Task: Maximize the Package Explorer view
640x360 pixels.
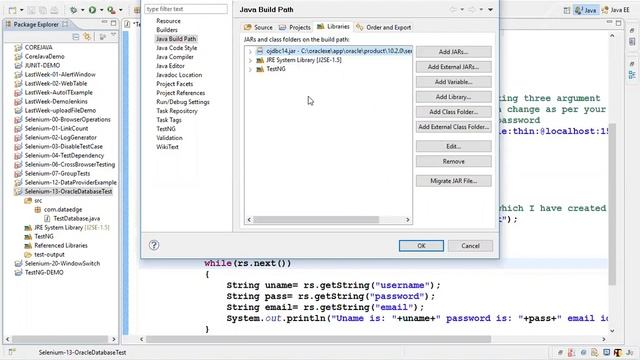Action: pyautogui.click(x=113, y=23)
